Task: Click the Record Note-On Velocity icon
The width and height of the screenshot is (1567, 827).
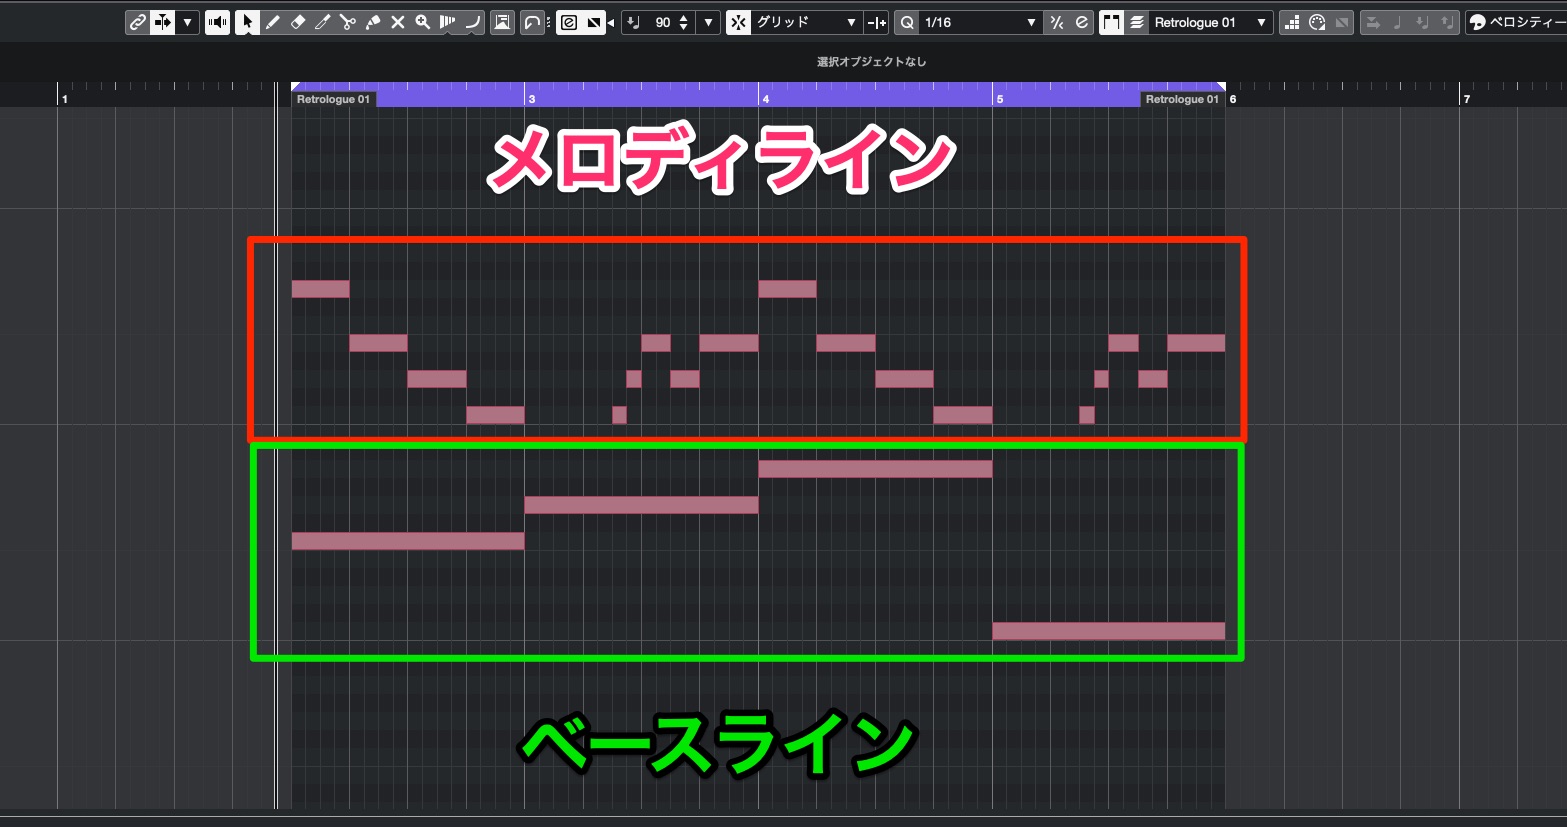Action: 1447,22
